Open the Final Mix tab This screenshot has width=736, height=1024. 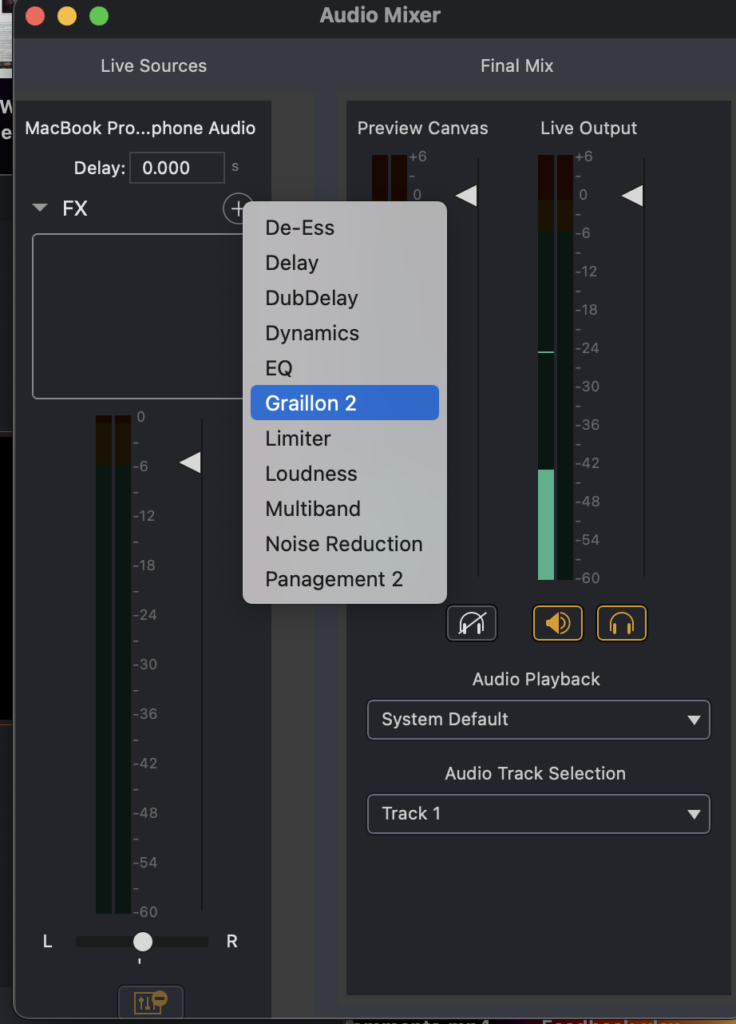coord(516,66)
